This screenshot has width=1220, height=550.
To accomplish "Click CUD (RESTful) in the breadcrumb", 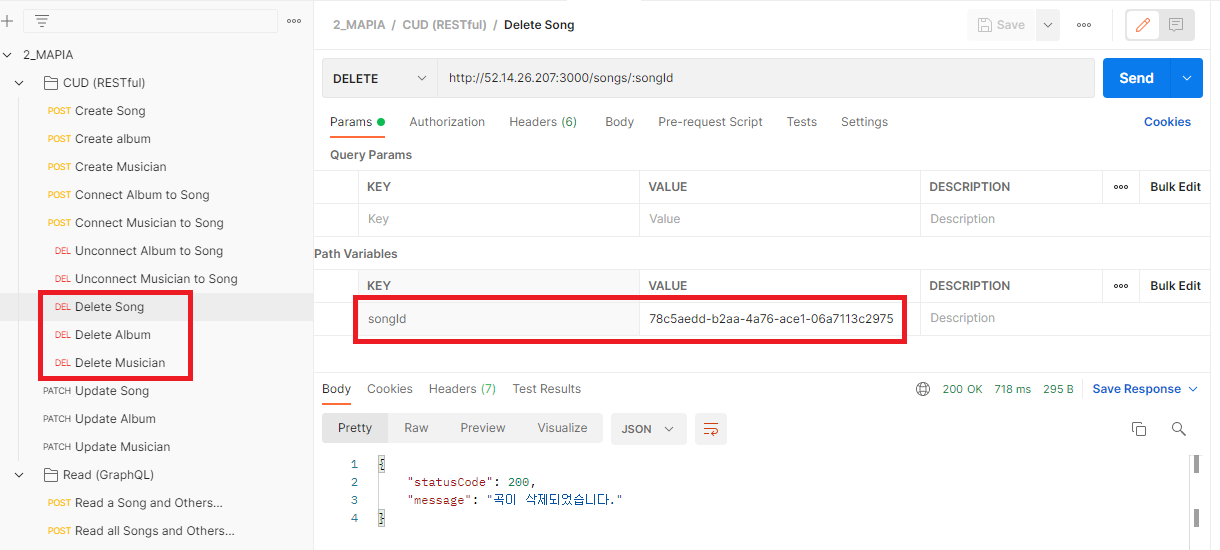I will point(444,25).
